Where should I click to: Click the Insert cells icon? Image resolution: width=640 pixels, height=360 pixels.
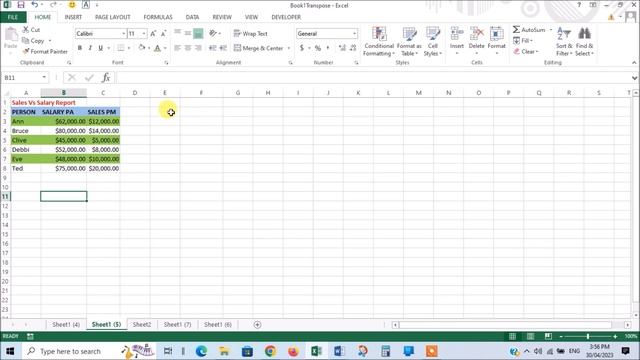457,35
